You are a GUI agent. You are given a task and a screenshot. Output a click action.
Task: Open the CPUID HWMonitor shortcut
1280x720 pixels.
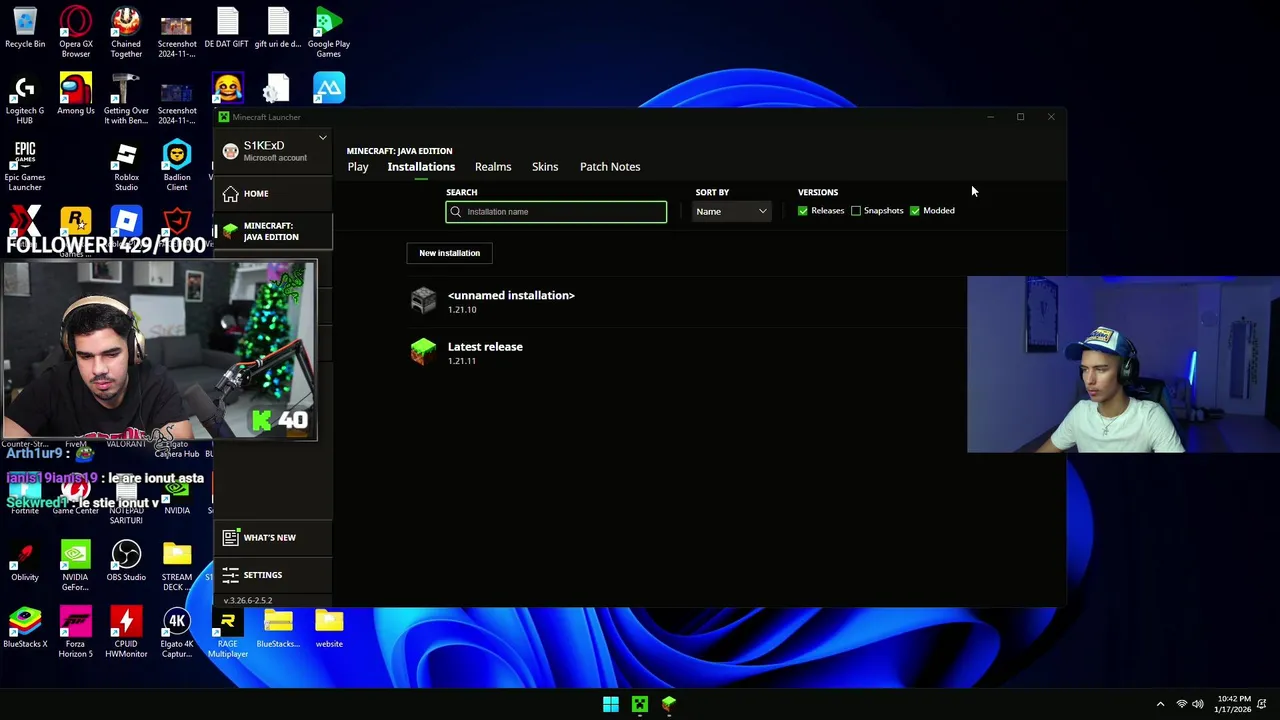(x=126, y=632)
